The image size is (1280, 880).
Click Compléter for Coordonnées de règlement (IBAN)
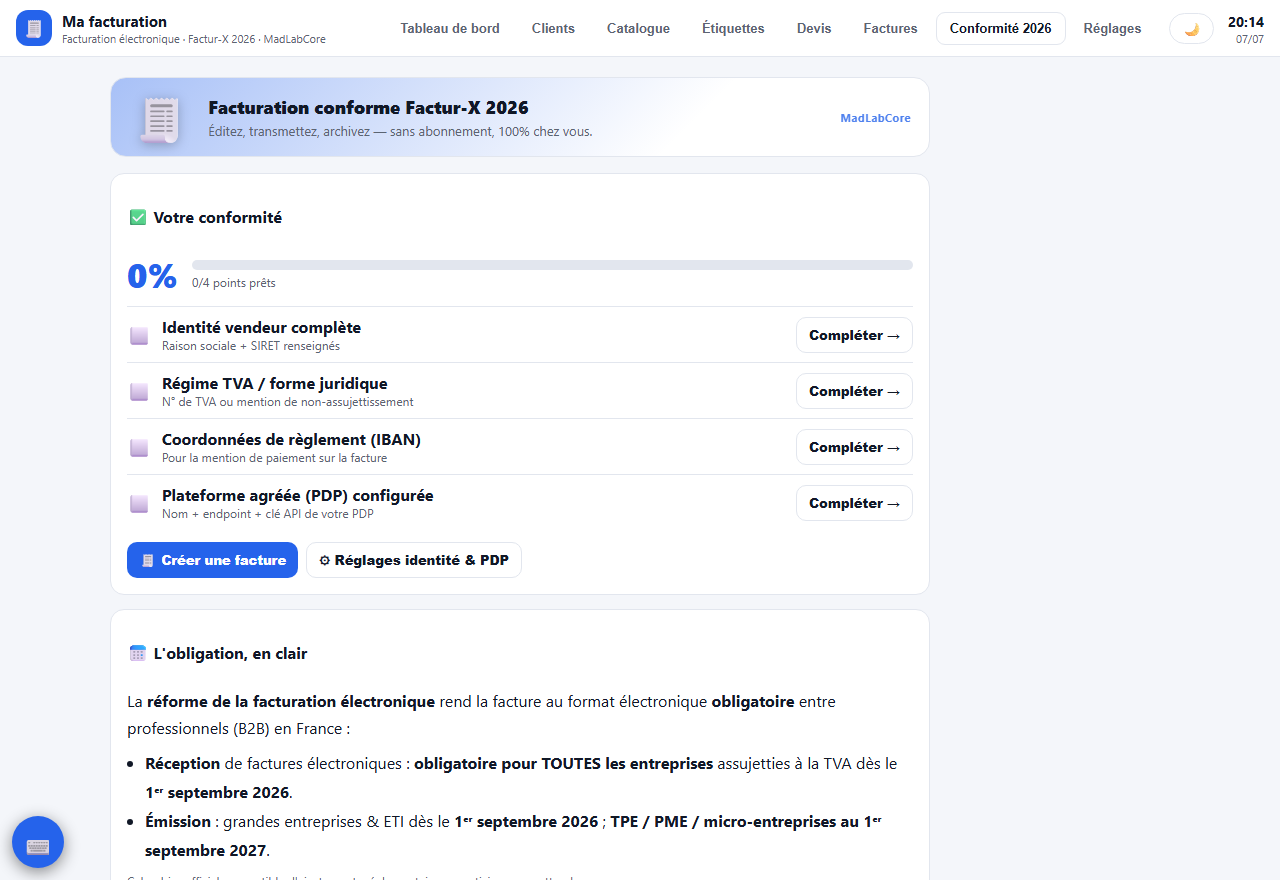click(x=854, y=447)
